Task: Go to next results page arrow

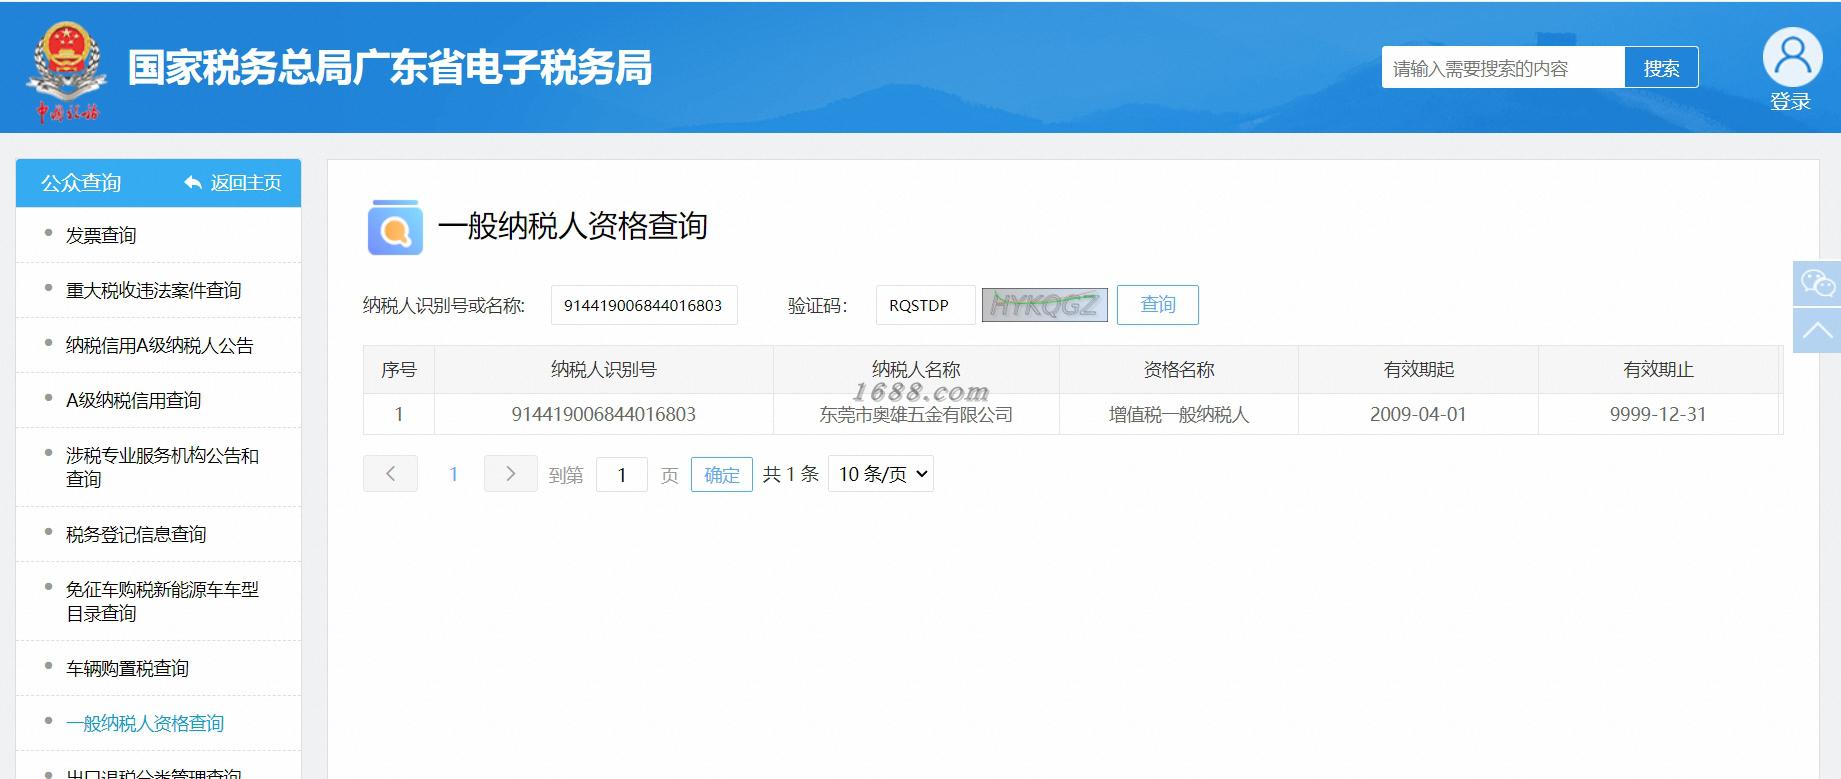Action: (510, 474)
